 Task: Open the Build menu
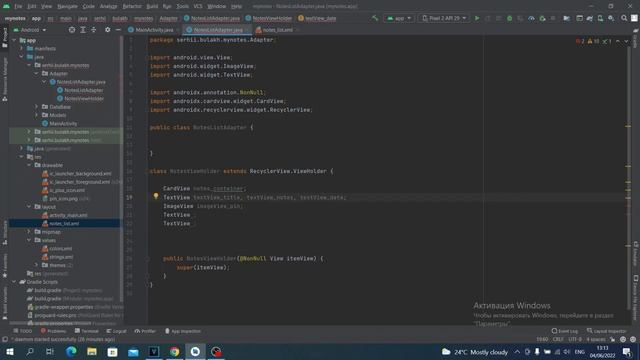[152, 7]
